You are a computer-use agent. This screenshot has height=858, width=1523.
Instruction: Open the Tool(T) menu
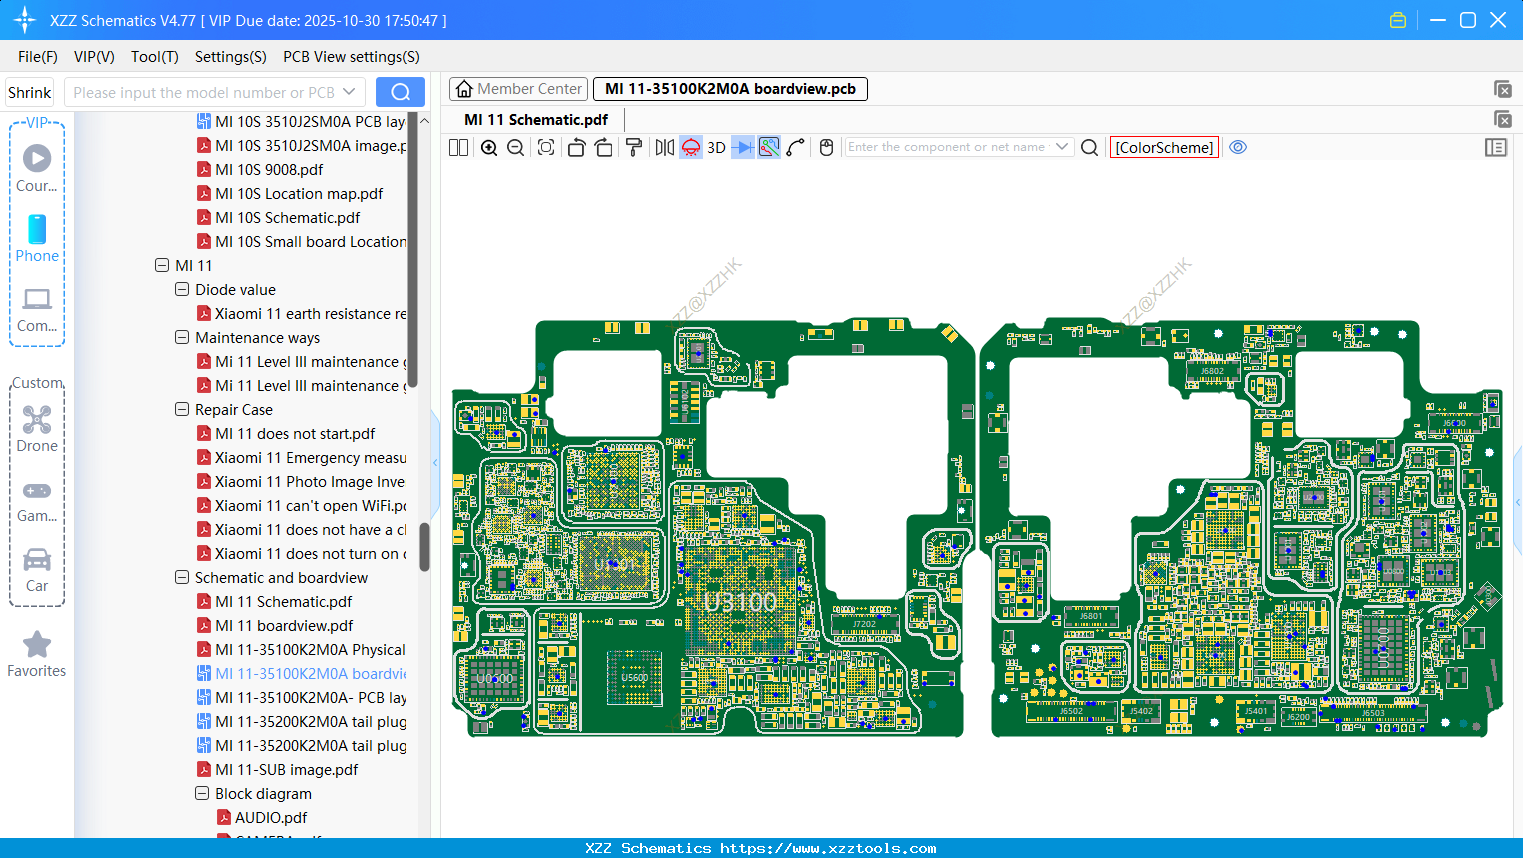[x=154, y=57]
